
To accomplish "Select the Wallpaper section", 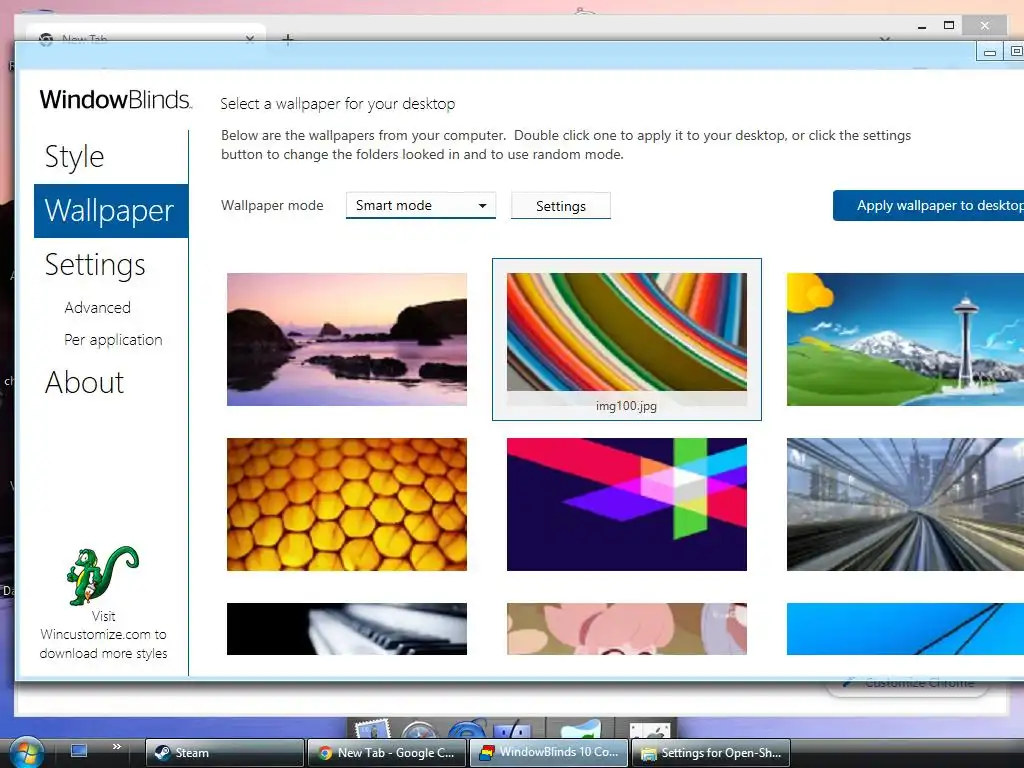I will pos(111,211).
